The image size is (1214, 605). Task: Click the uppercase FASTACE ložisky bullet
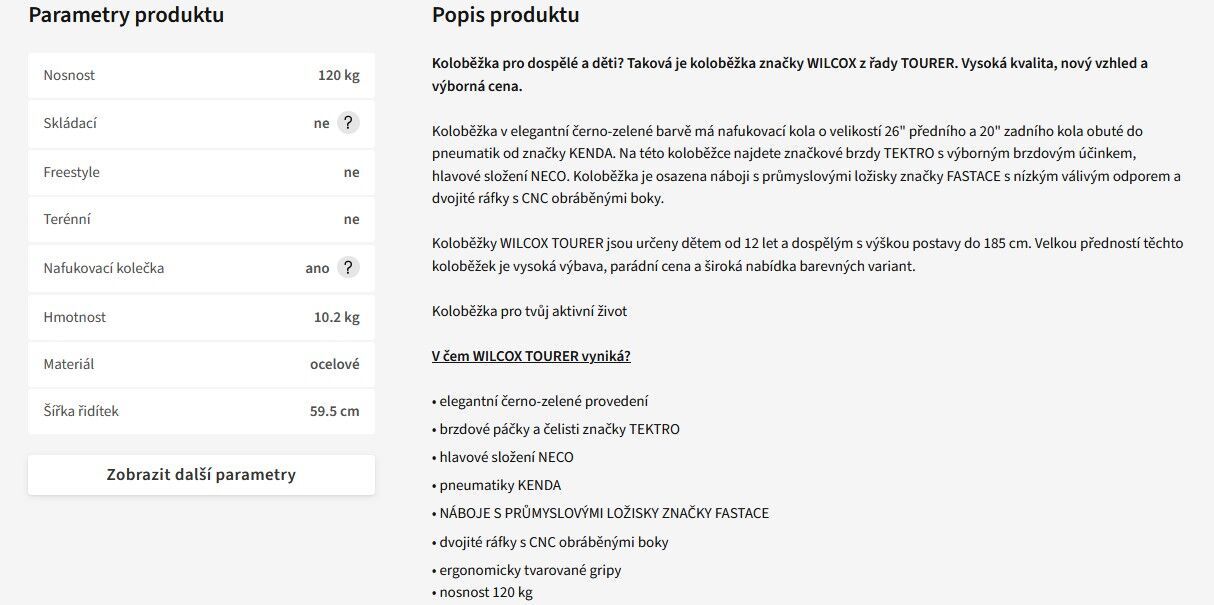[604, 513]
